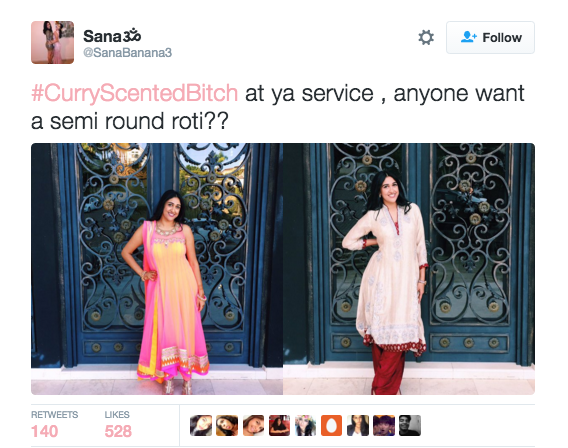Open second liker avatar
Viewport: 568px width, 448px height.
click(227, 425)
